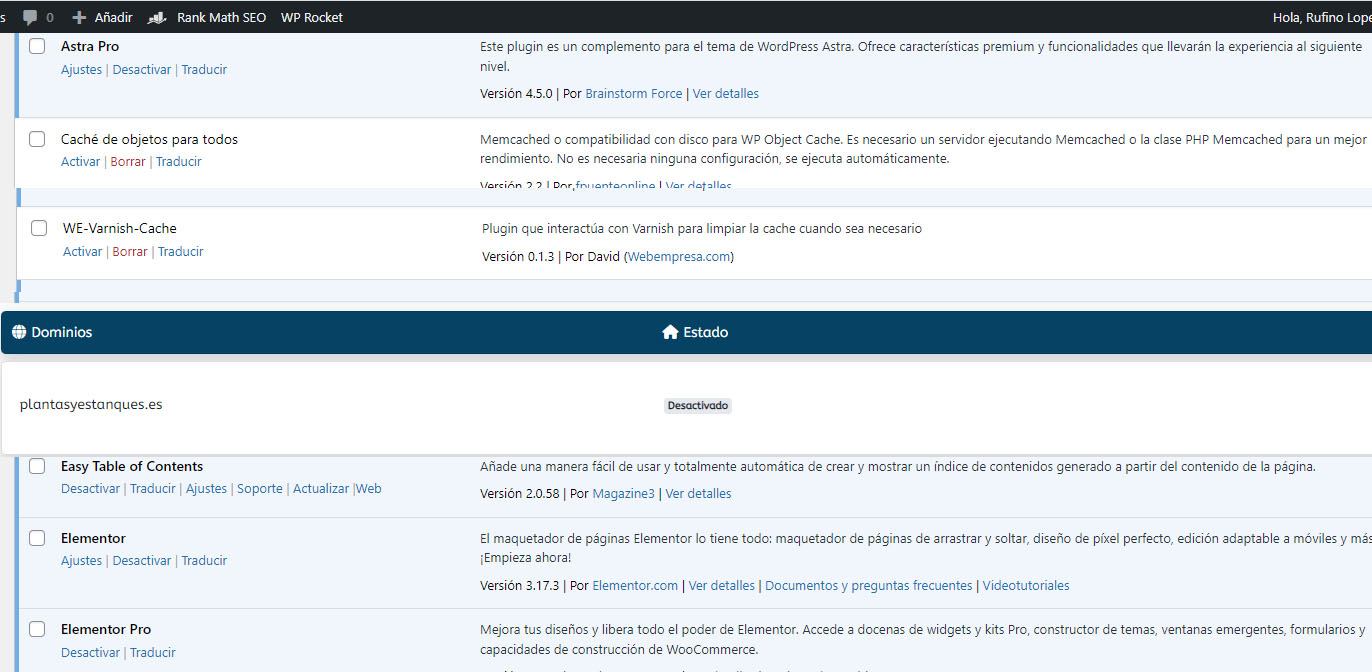Screen dimensions: 1372x672
Task: Open Ajustes for Astra Pro
Action: (81, 70)
